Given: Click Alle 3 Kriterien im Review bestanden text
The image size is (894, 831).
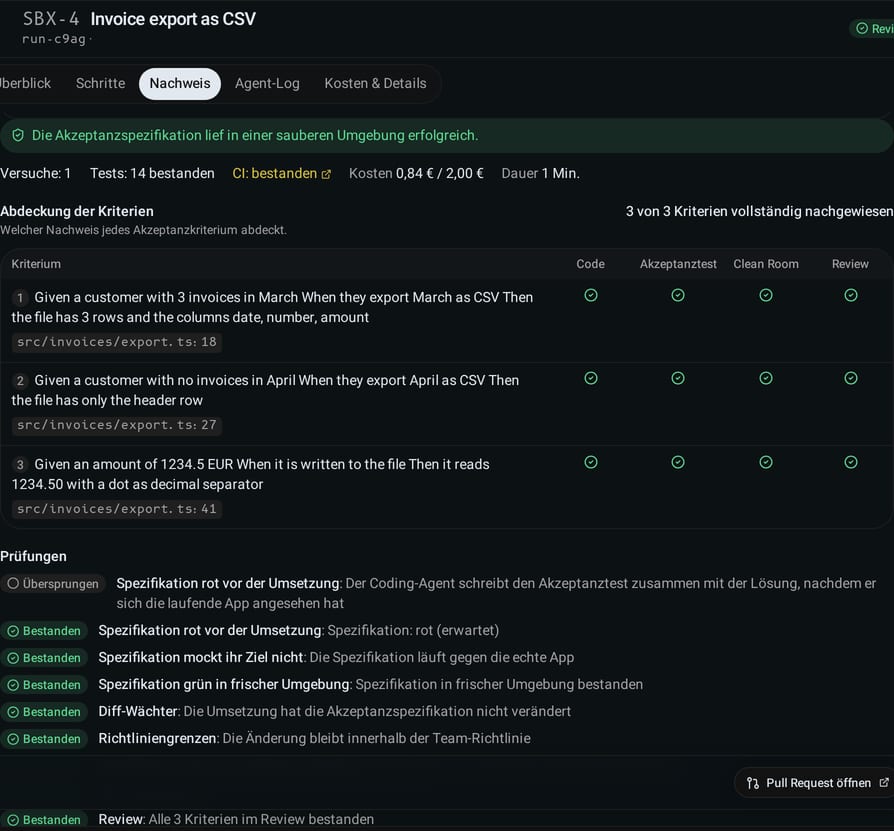Looking at the screenshot, I should tap(261, 819).
